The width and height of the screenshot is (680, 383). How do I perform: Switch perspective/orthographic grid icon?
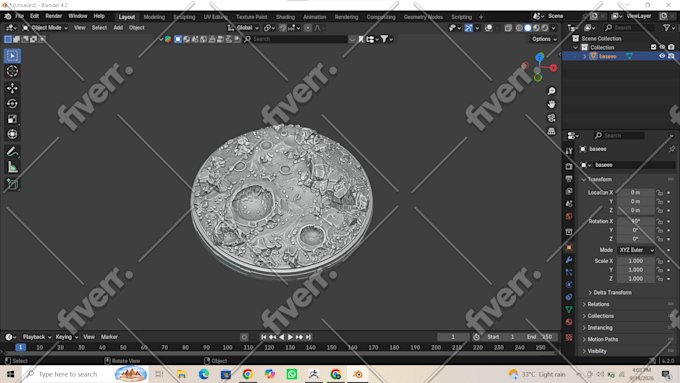[x=551, y=131]
